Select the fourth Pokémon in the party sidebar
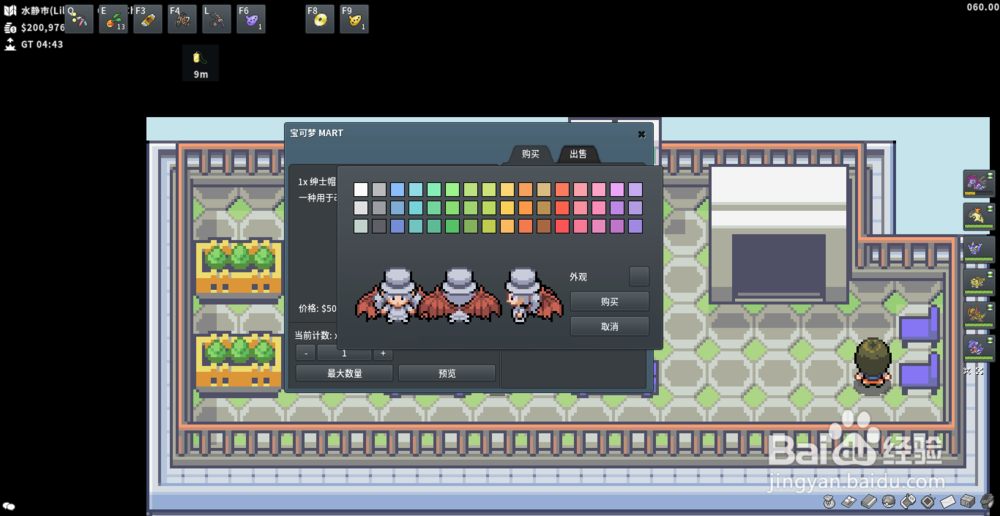1000x516 pixels. coord(978,283)
